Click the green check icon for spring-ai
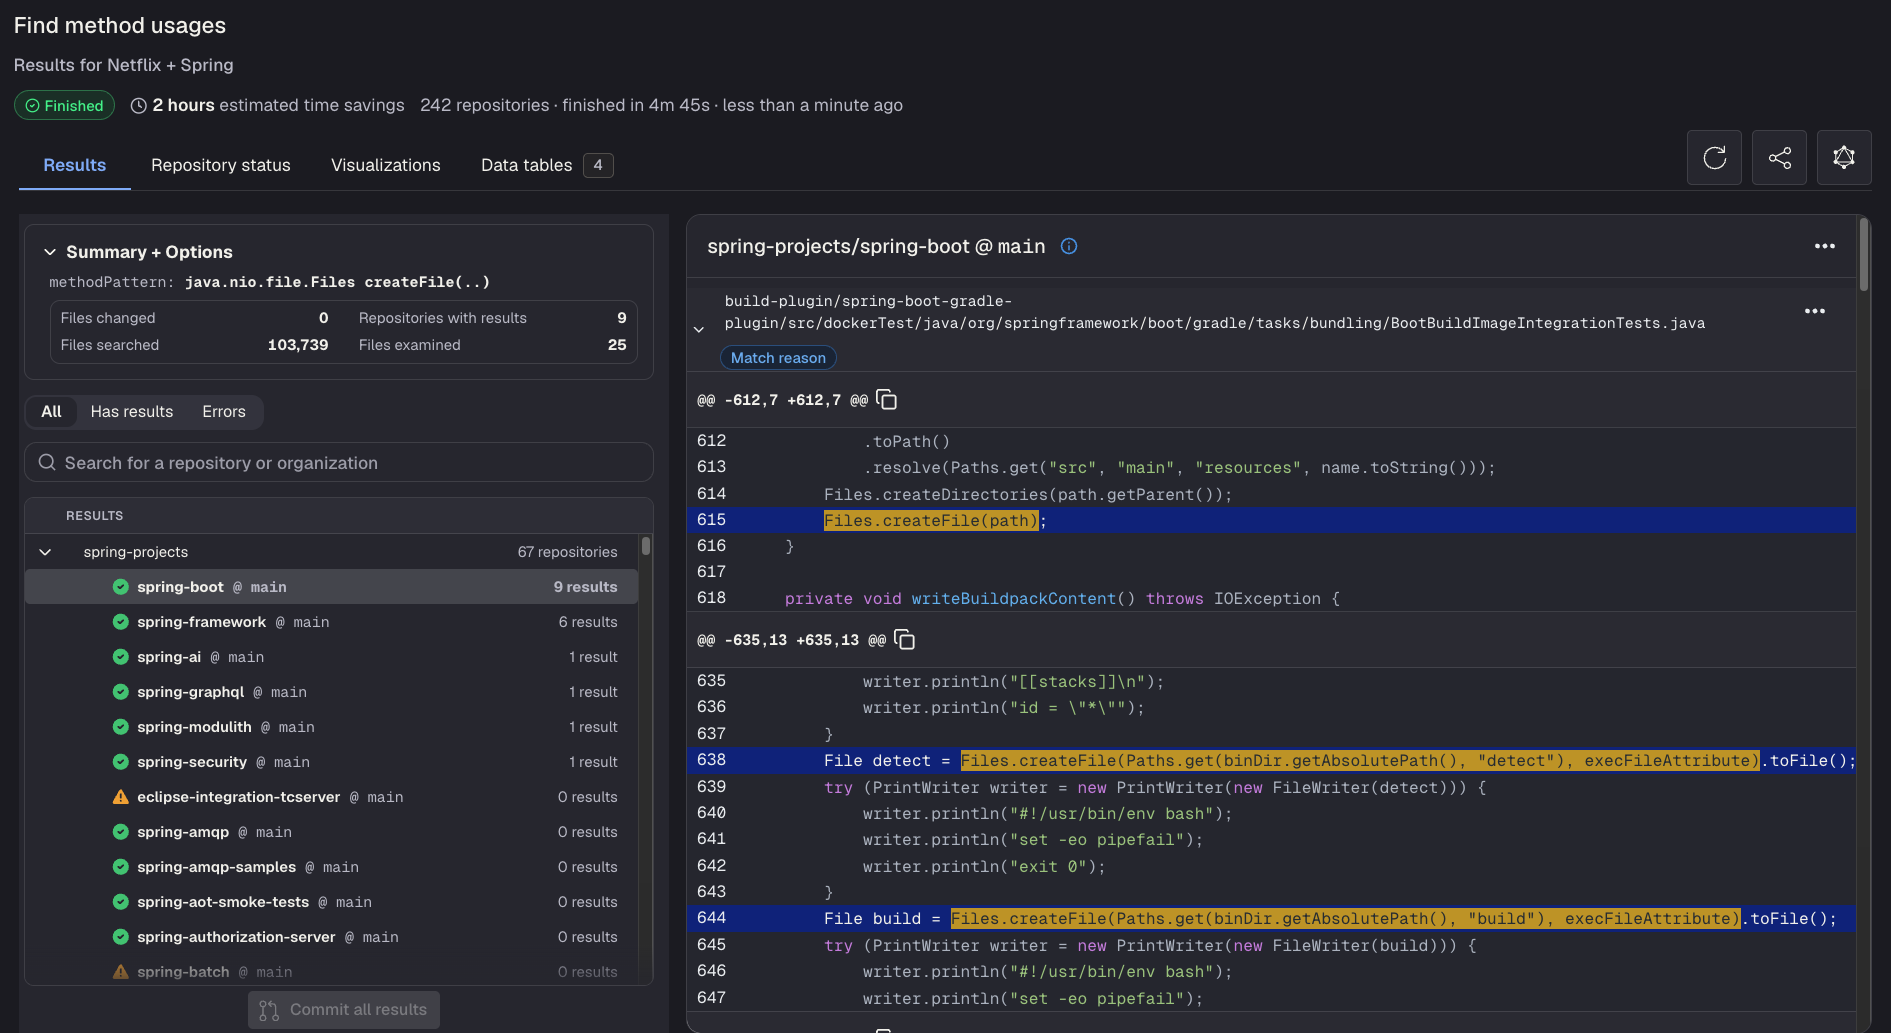Viewport: 1891px width, 1033px height. pos(121,657)
